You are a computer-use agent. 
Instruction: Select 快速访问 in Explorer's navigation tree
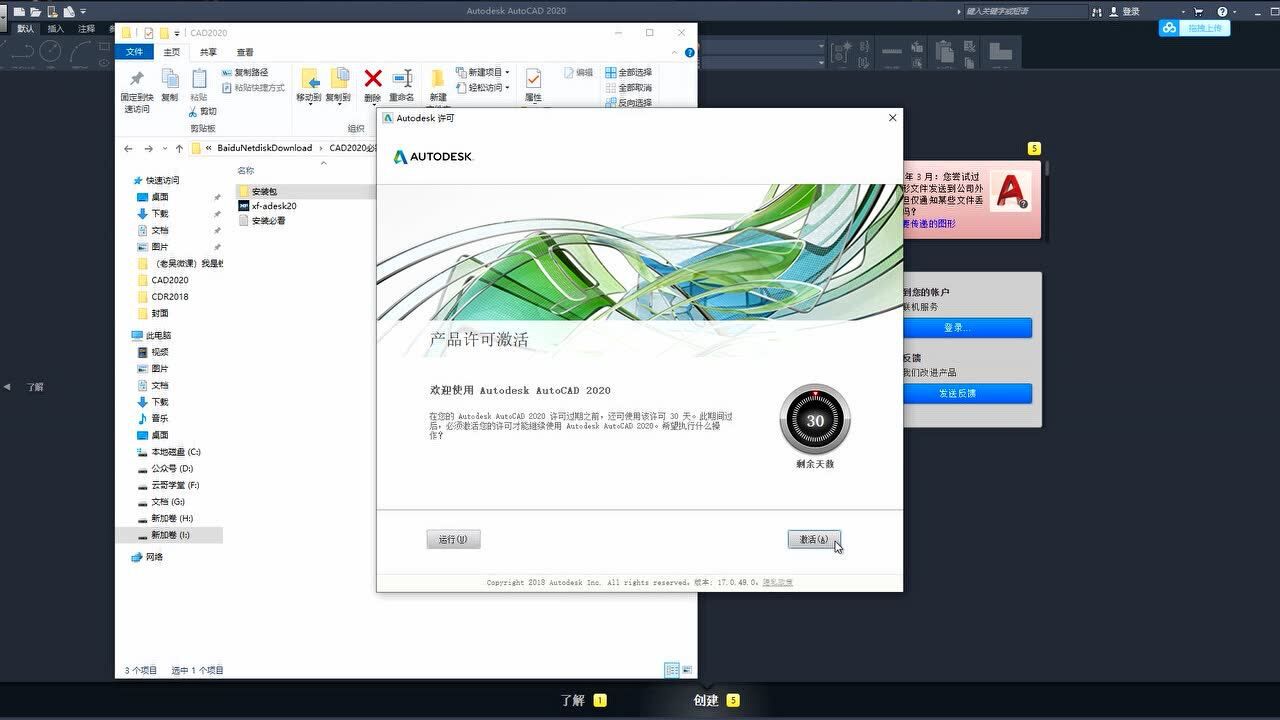pos(156,180)
